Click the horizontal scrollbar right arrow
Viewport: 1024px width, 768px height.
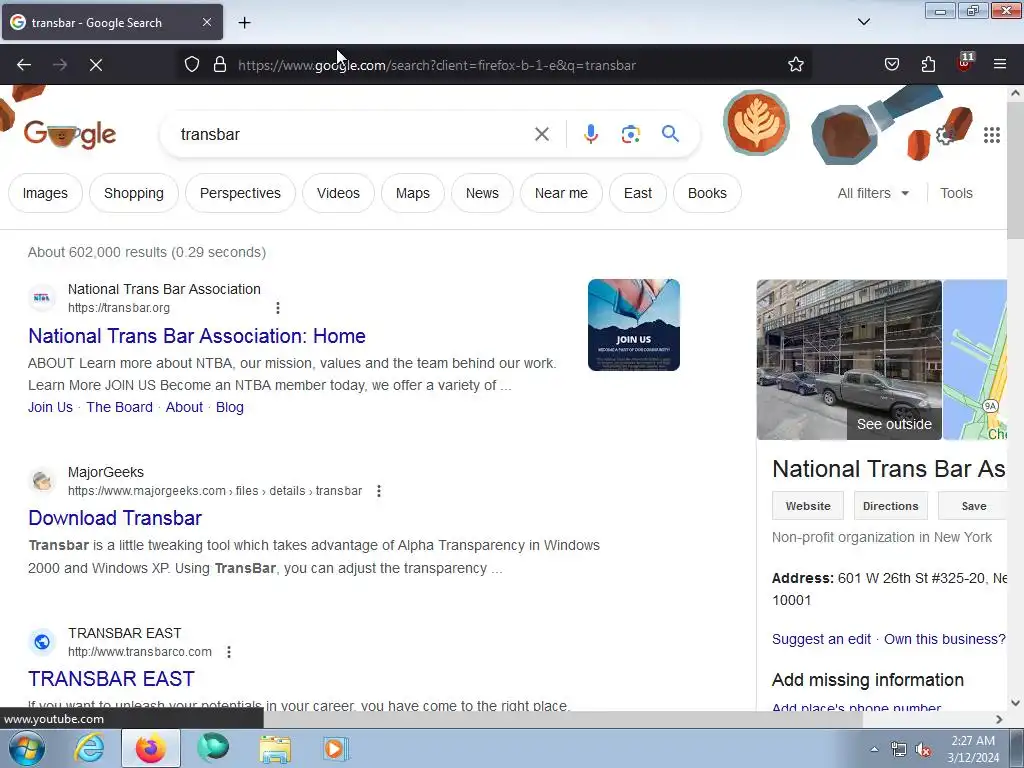999,719
